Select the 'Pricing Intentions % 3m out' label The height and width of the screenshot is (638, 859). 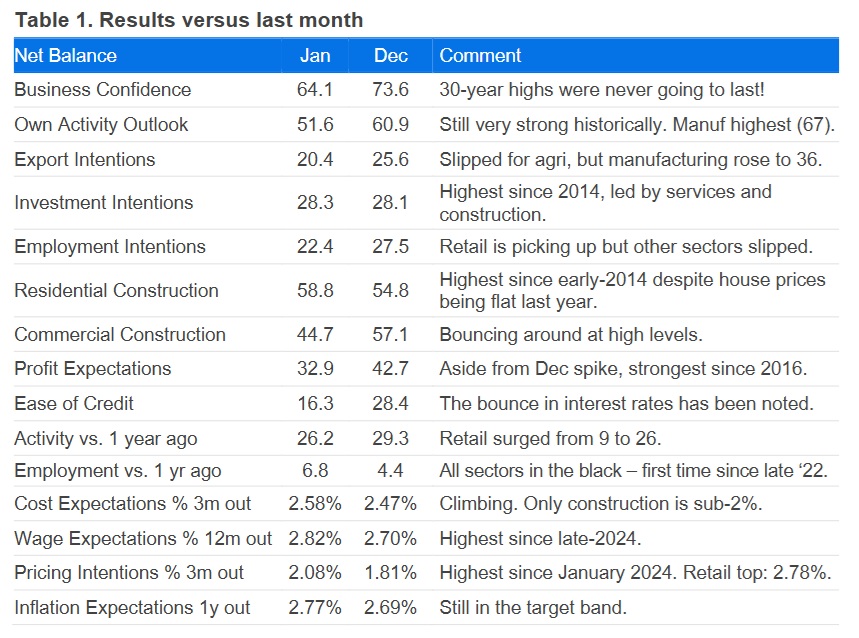tap(129, 573)
